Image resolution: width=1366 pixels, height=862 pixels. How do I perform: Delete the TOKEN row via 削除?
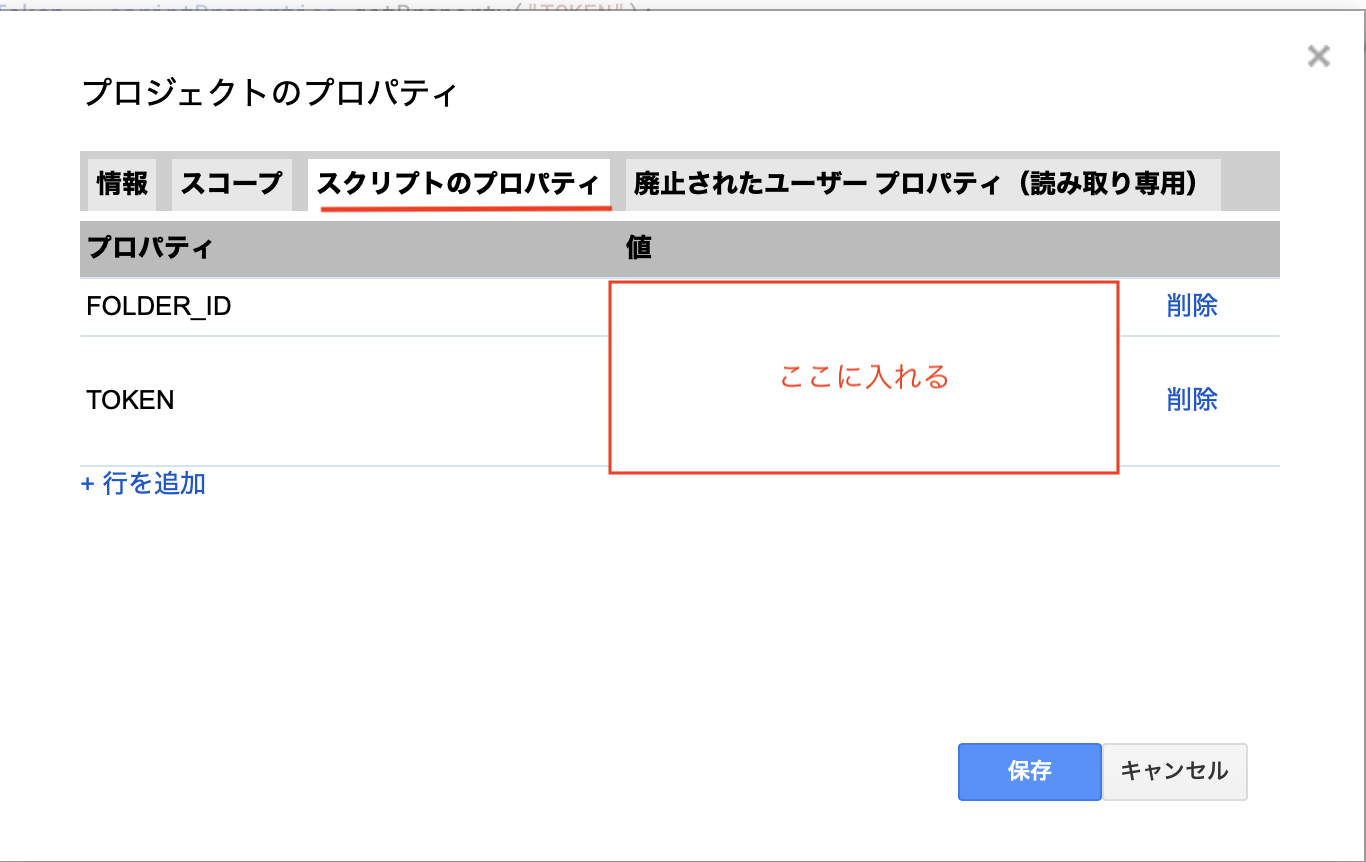click(1192, 400)
